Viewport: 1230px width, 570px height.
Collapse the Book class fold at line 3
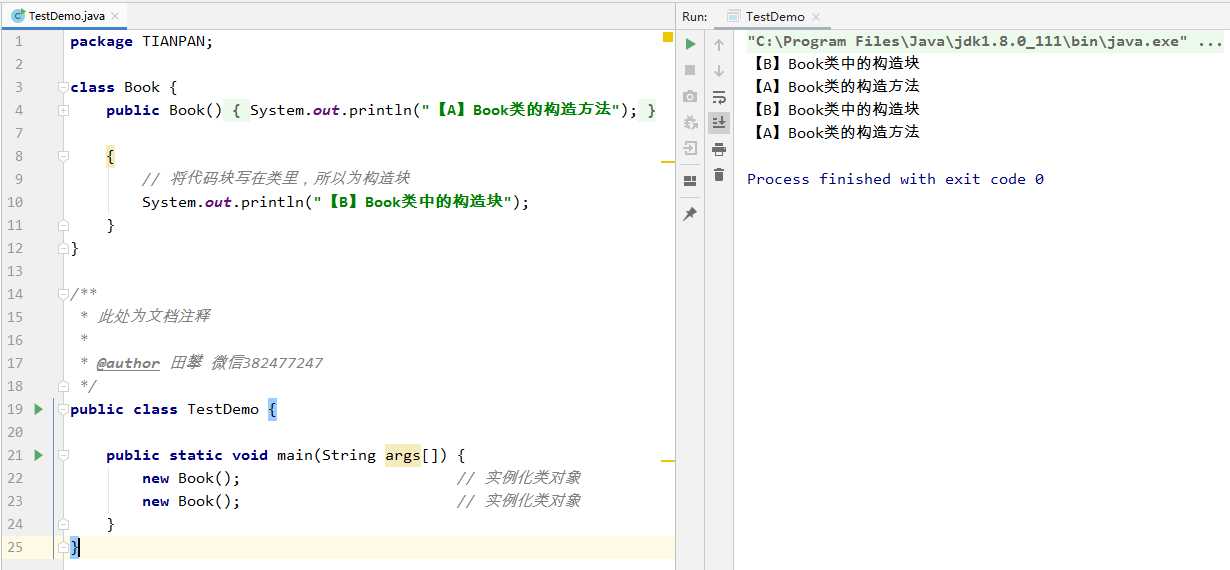coord(63,87)
